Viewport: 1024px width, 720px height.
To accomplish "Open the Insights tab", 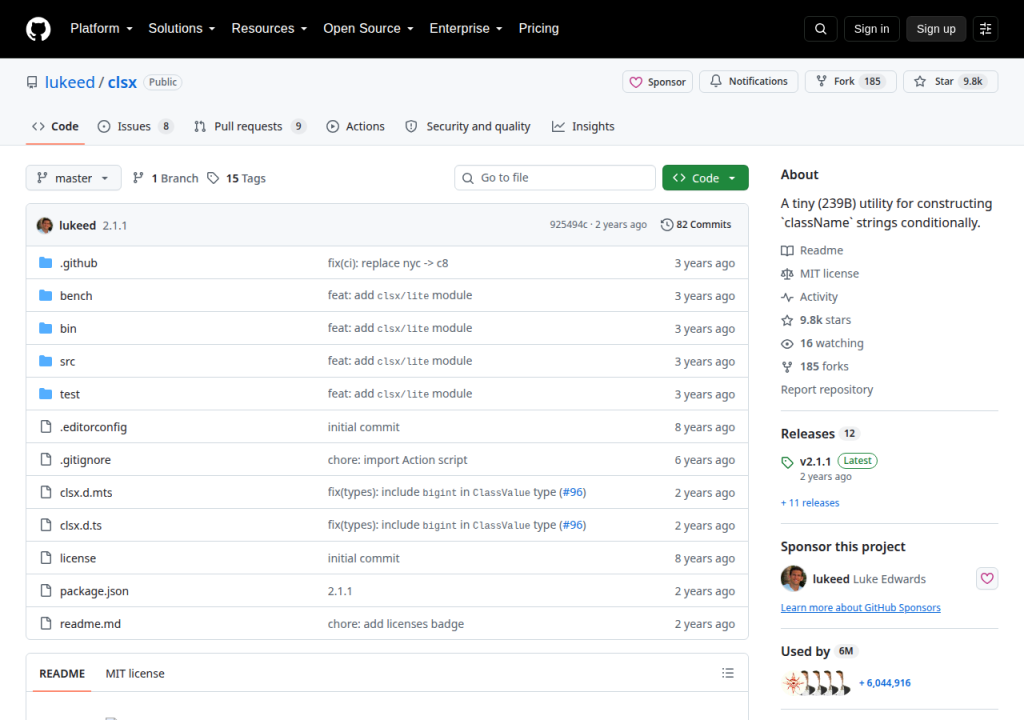I will tap(583, 127).
